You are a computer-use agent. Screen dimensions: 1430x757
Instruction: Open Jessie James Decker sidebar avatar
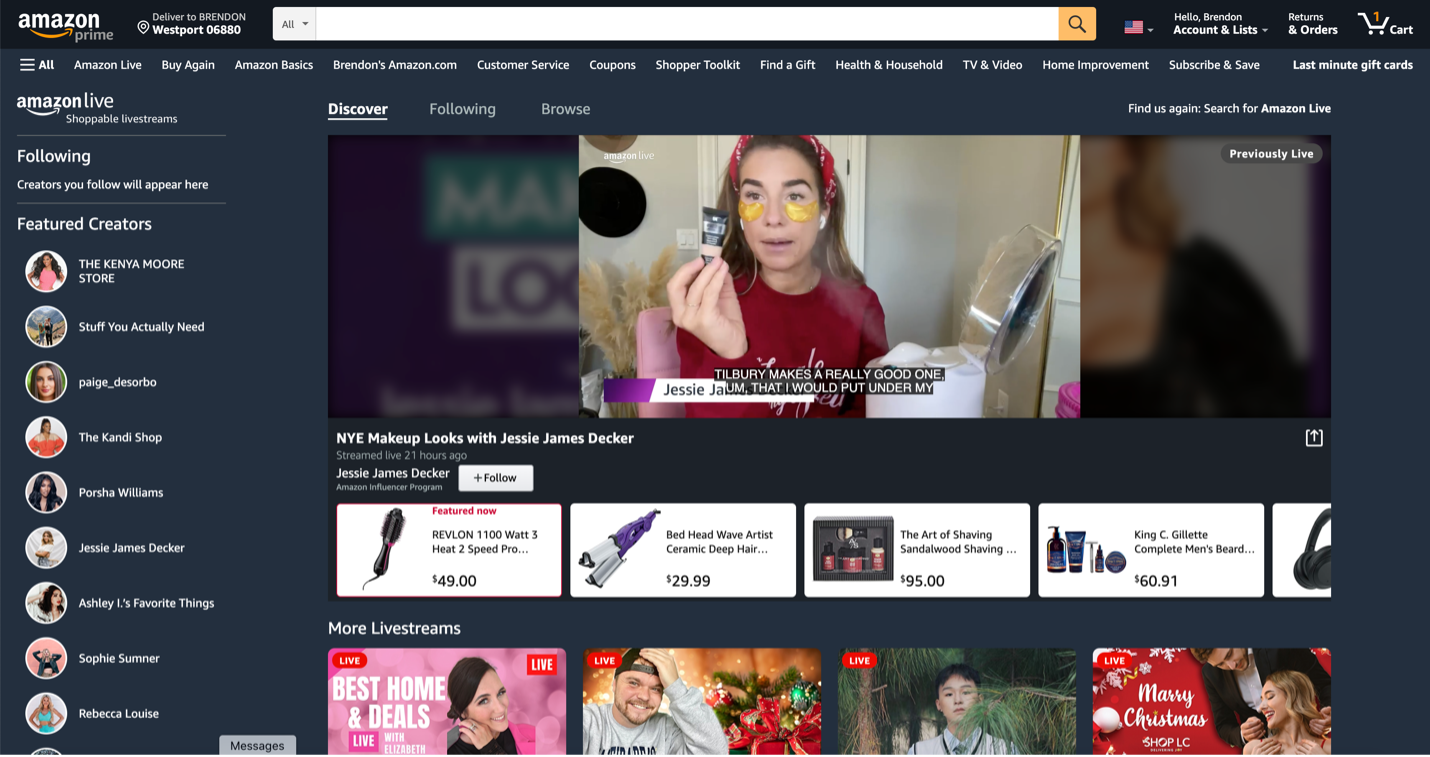click(46, 548)
